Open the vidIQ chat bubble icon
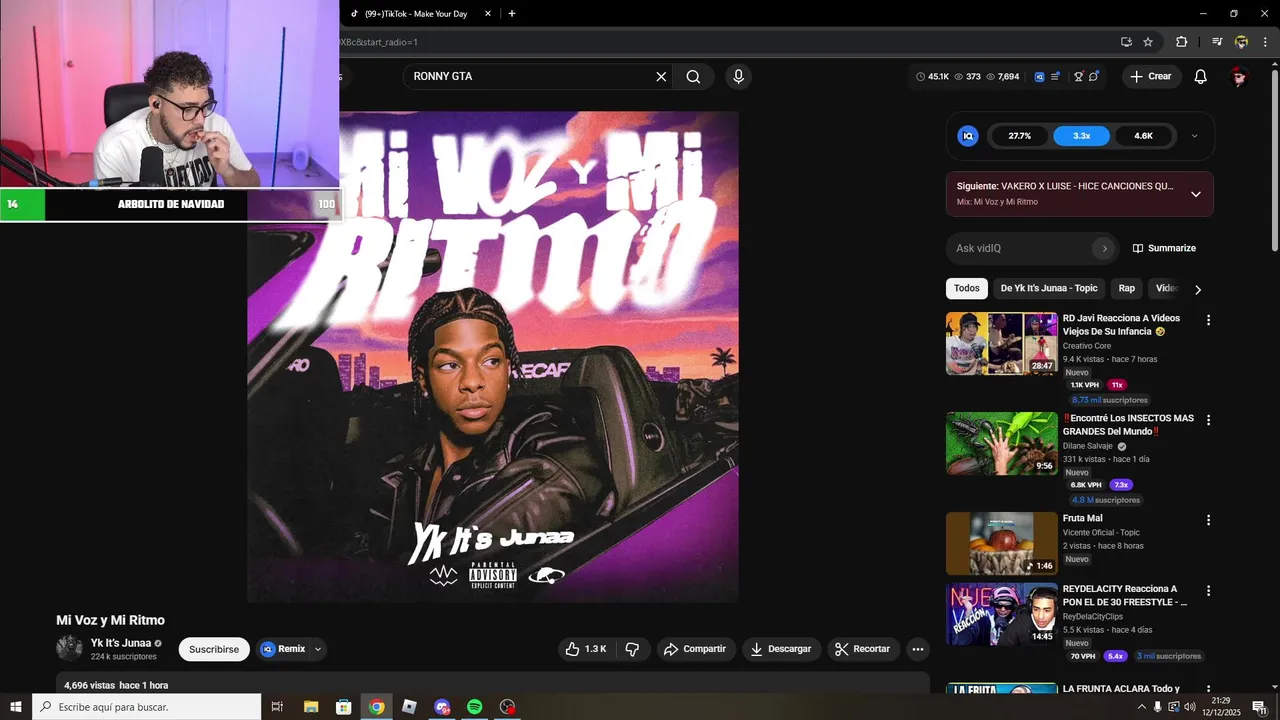 coord(1094,77)
